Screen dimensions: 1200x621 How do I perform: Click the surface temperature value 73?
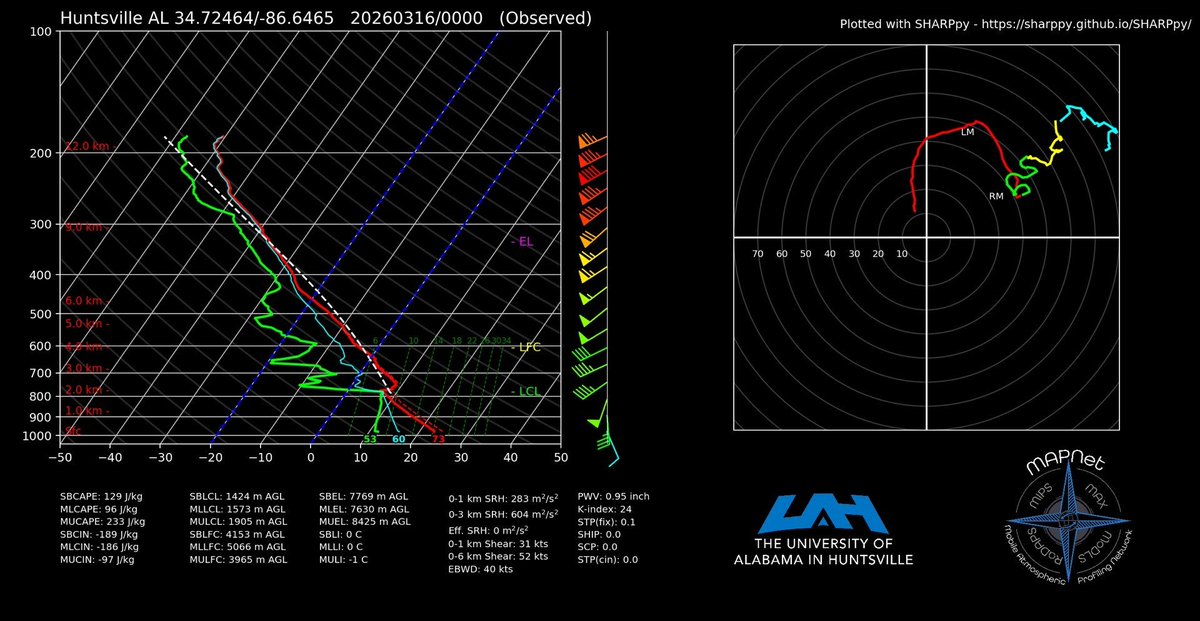click(438, 439)
